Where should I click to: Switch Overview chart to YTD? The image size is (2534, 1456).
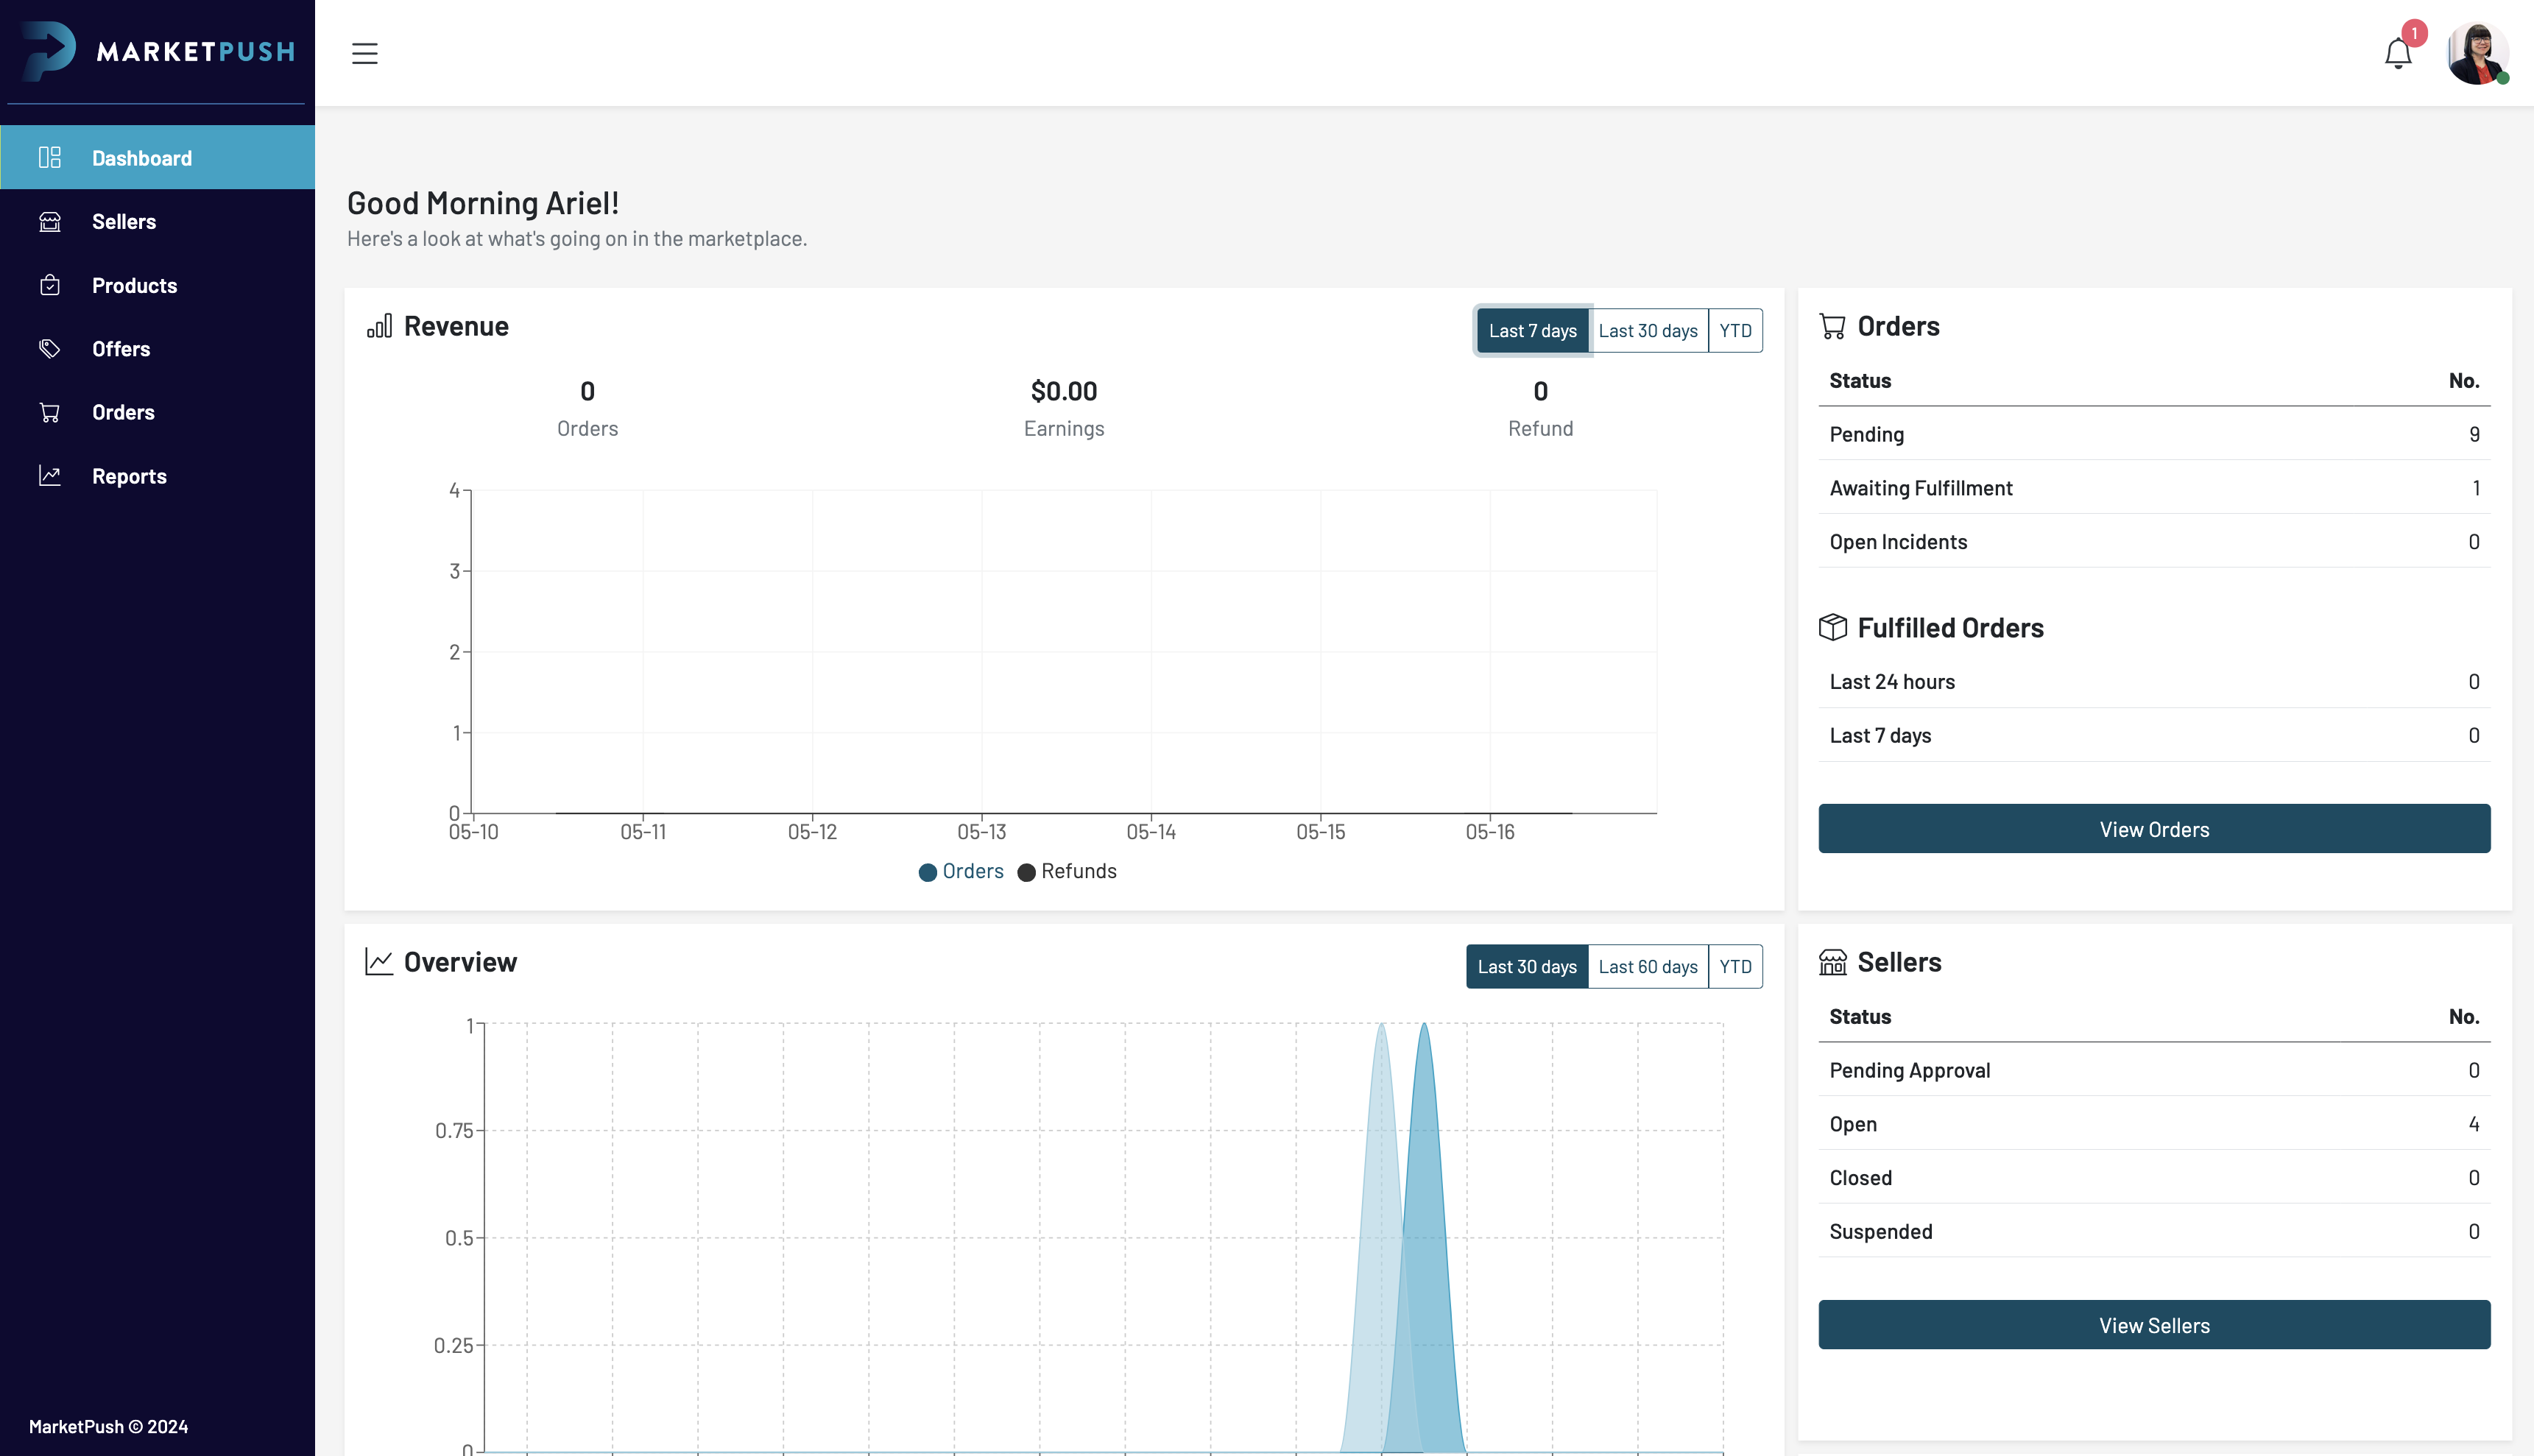click(x=1735, y=967)
